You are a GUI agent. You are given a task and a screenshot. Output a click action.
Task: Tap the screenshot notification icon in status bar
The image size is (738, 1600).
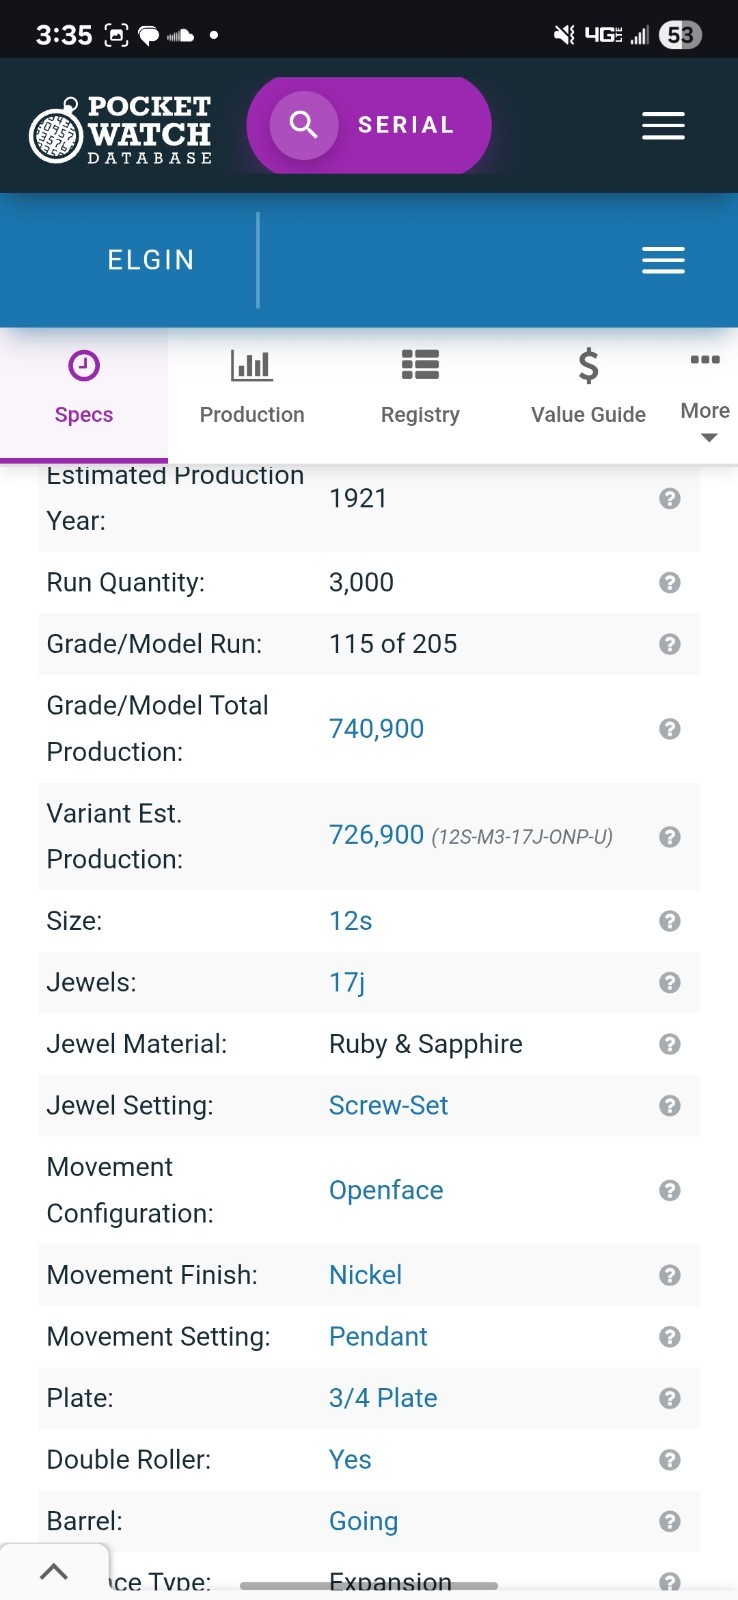117,35
